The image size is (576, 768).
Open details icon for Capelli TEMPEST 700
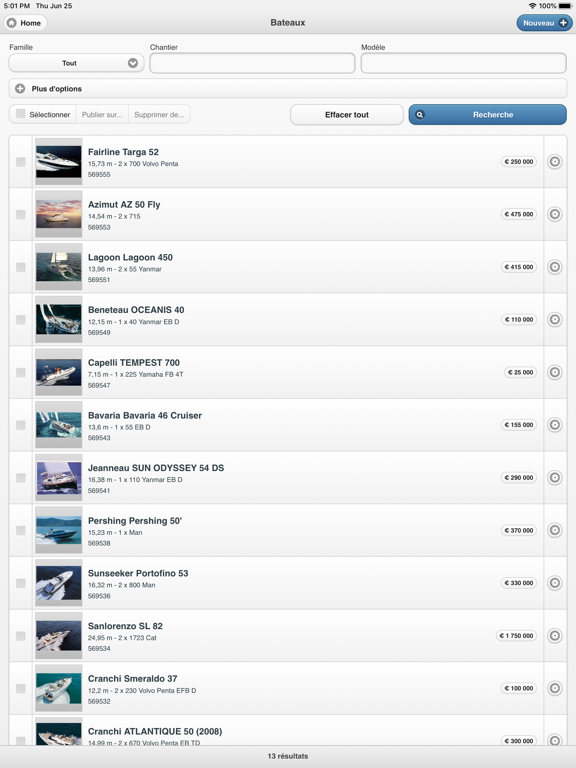click(x=554, y=372)
